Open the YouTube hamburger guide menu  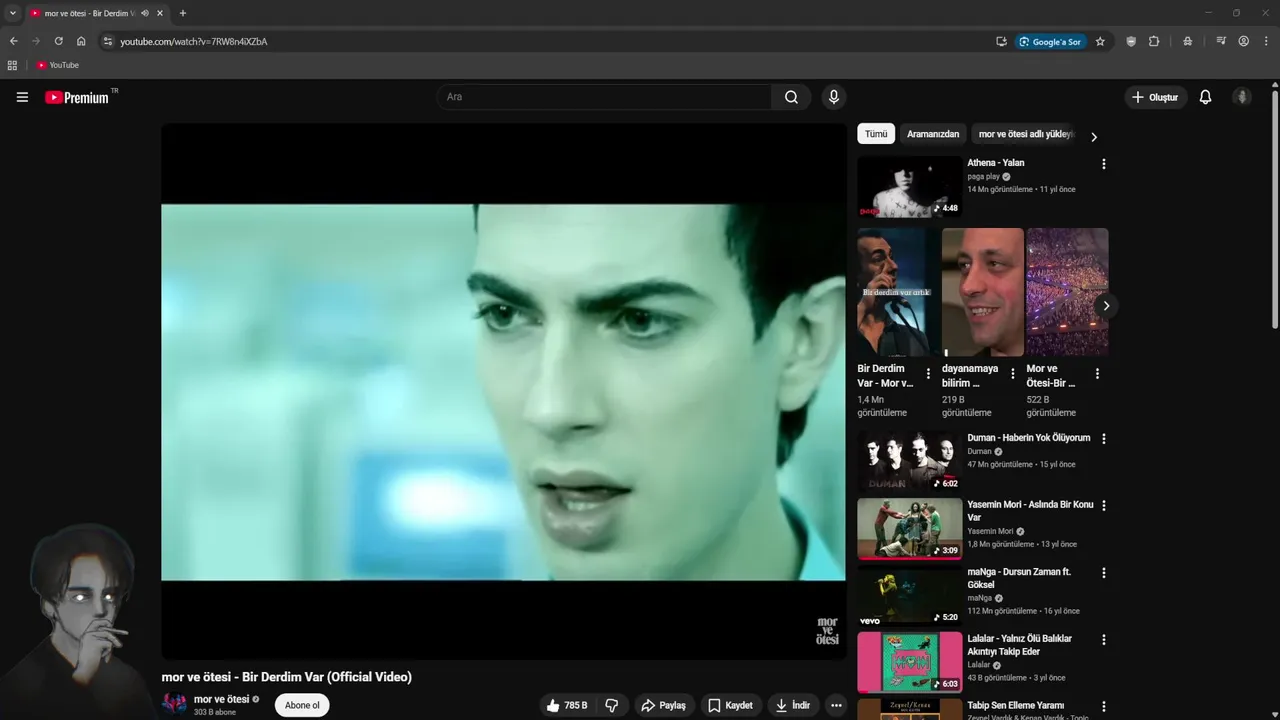click(x=22, y=97)
